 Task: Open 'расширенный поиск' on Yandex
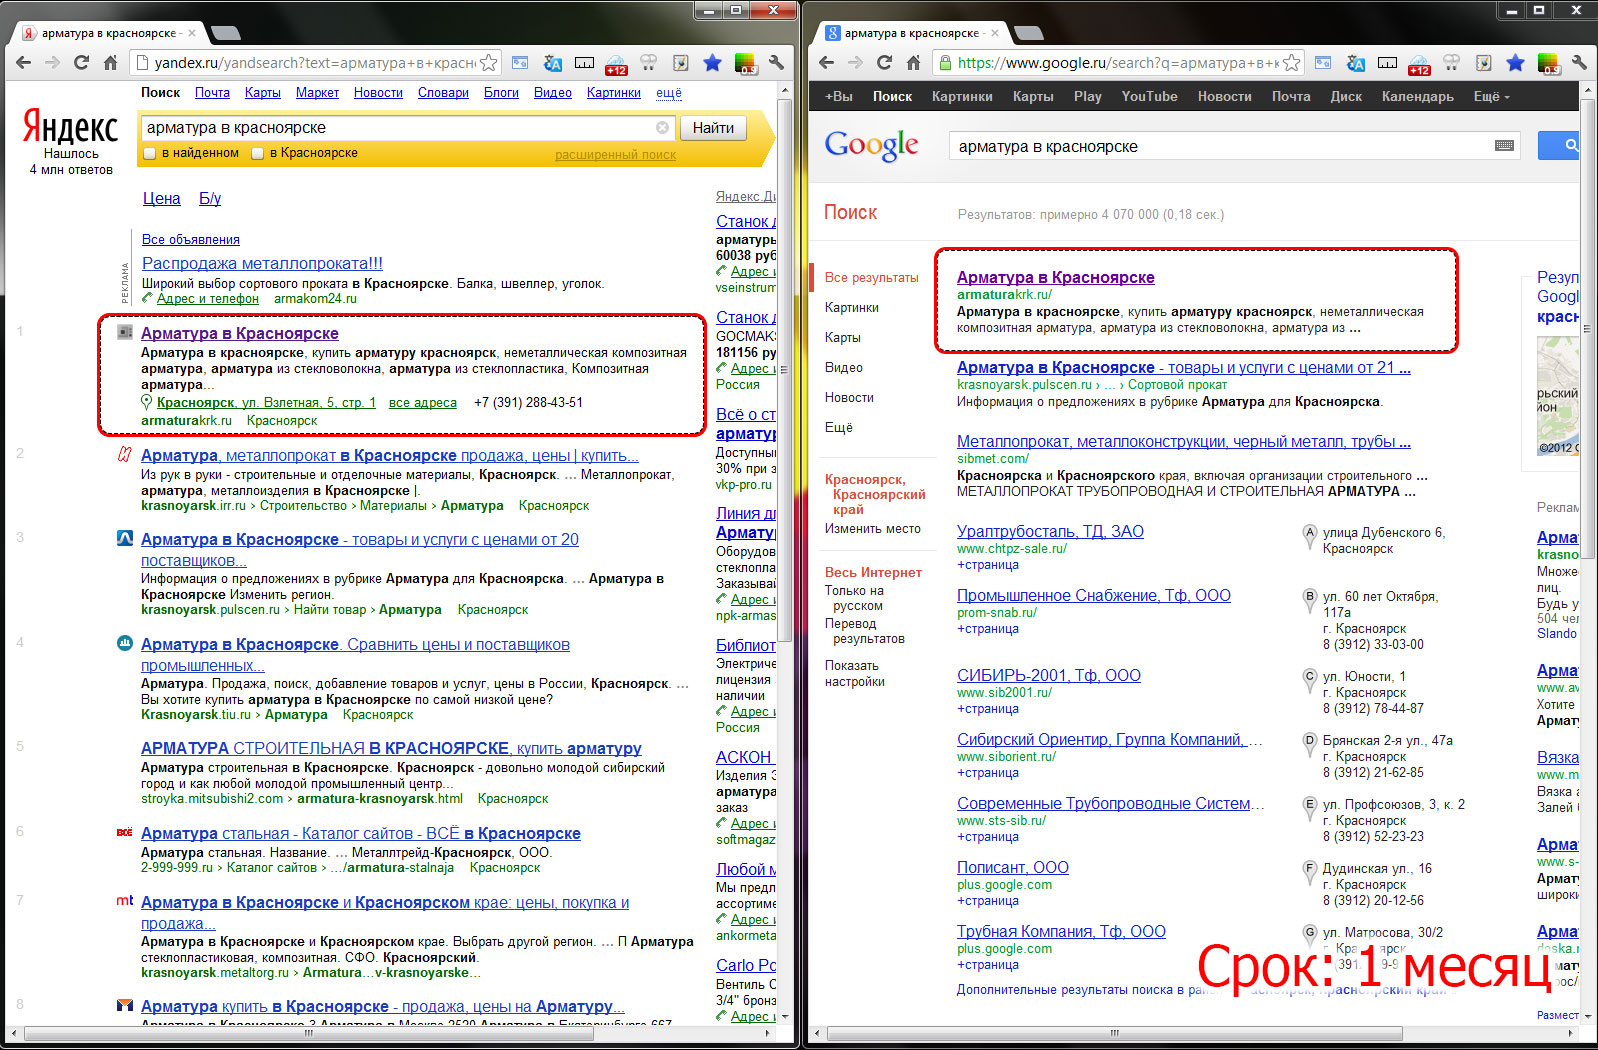point(615,155)
